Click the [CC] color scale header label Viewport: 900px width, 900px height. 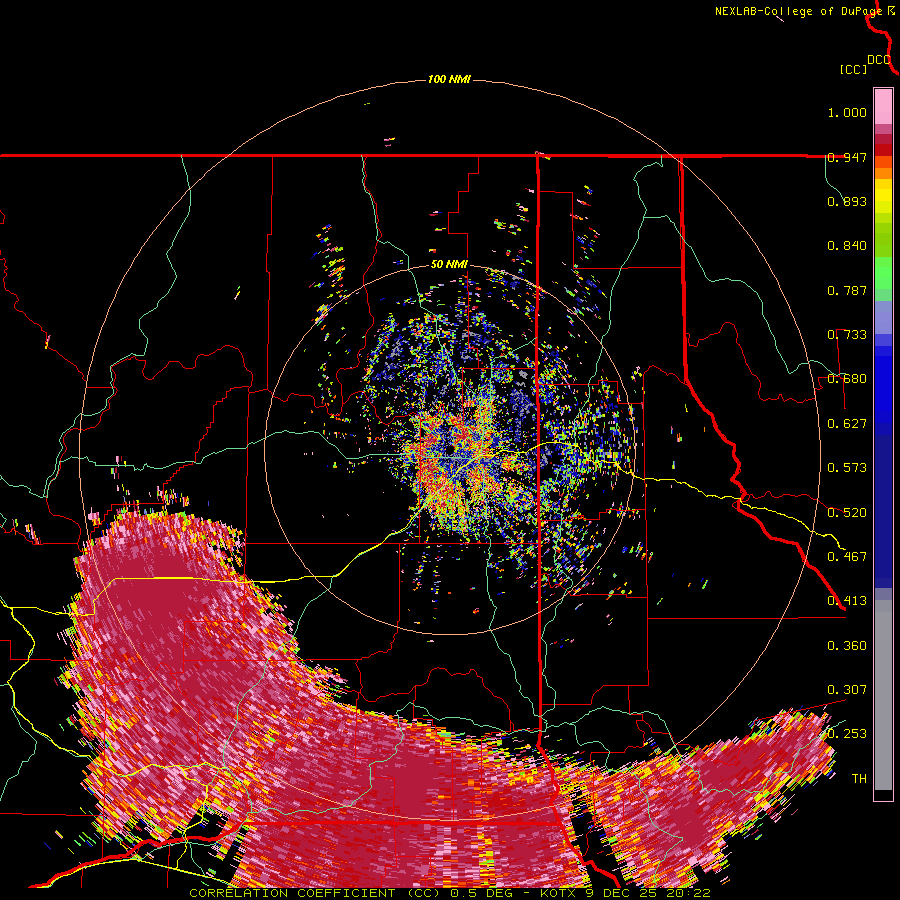click(x=853, y=69)
